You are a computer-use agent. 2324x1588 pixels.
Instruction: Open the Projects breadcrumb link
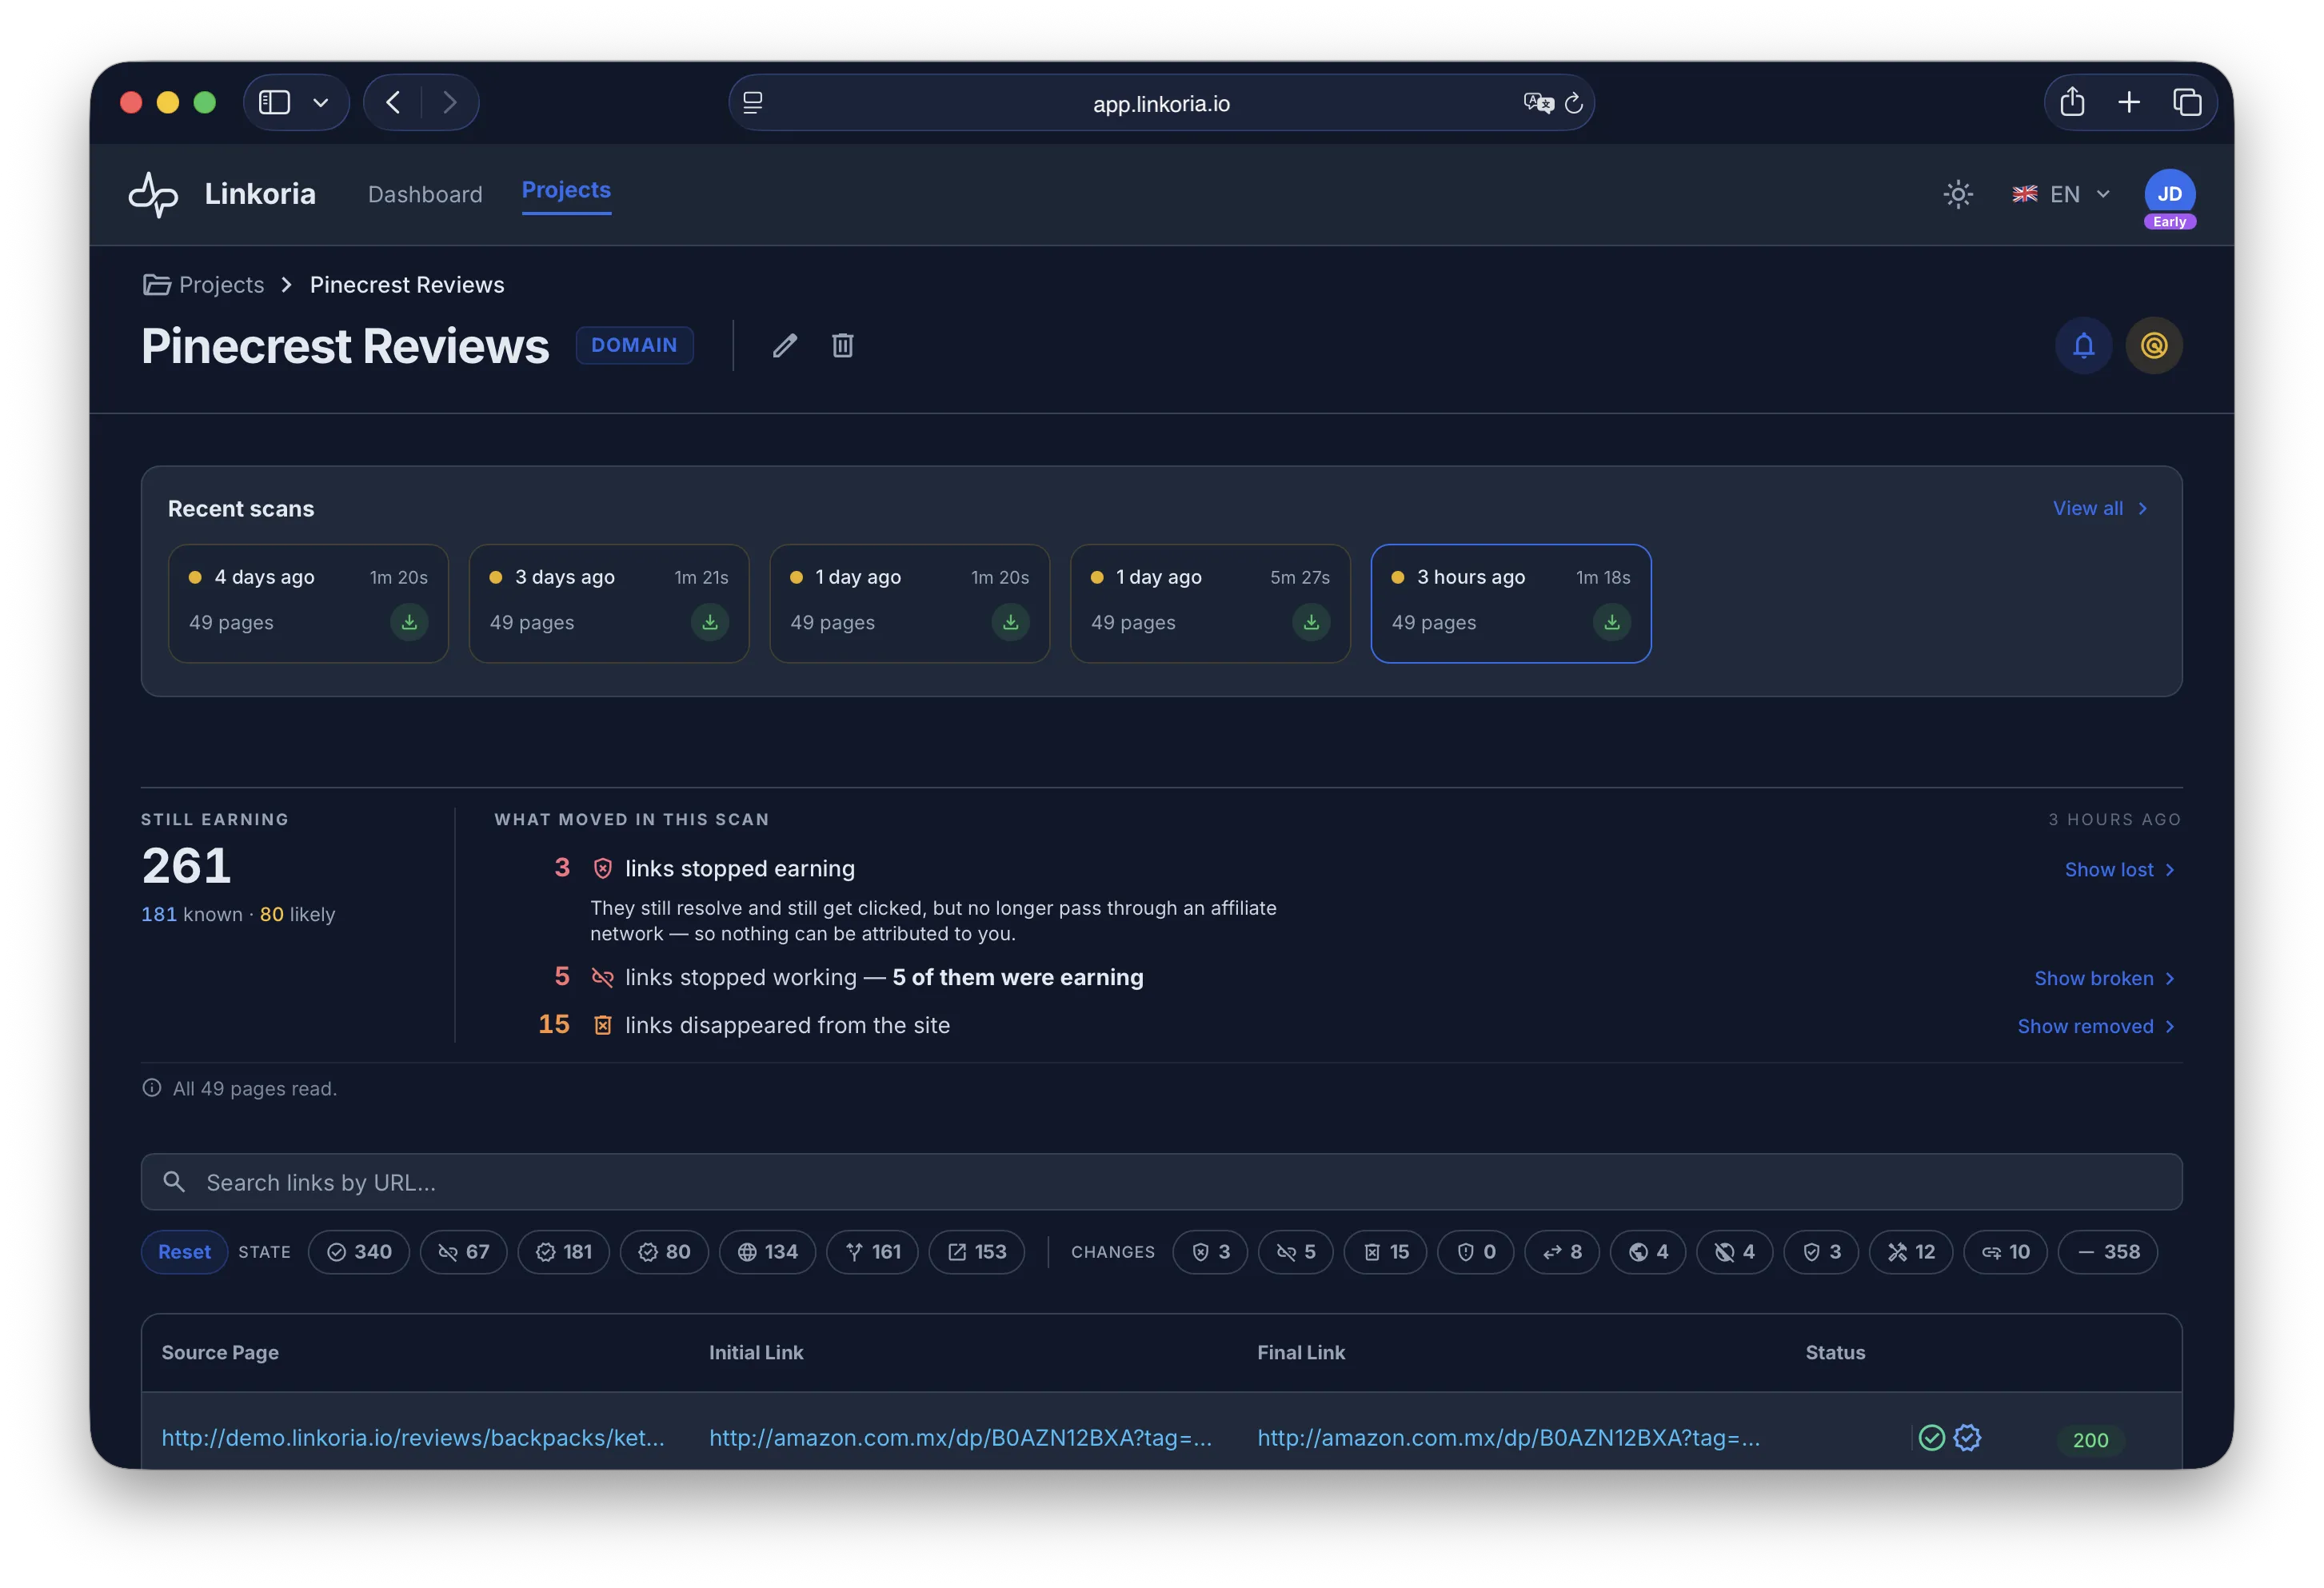click(204, 285)
